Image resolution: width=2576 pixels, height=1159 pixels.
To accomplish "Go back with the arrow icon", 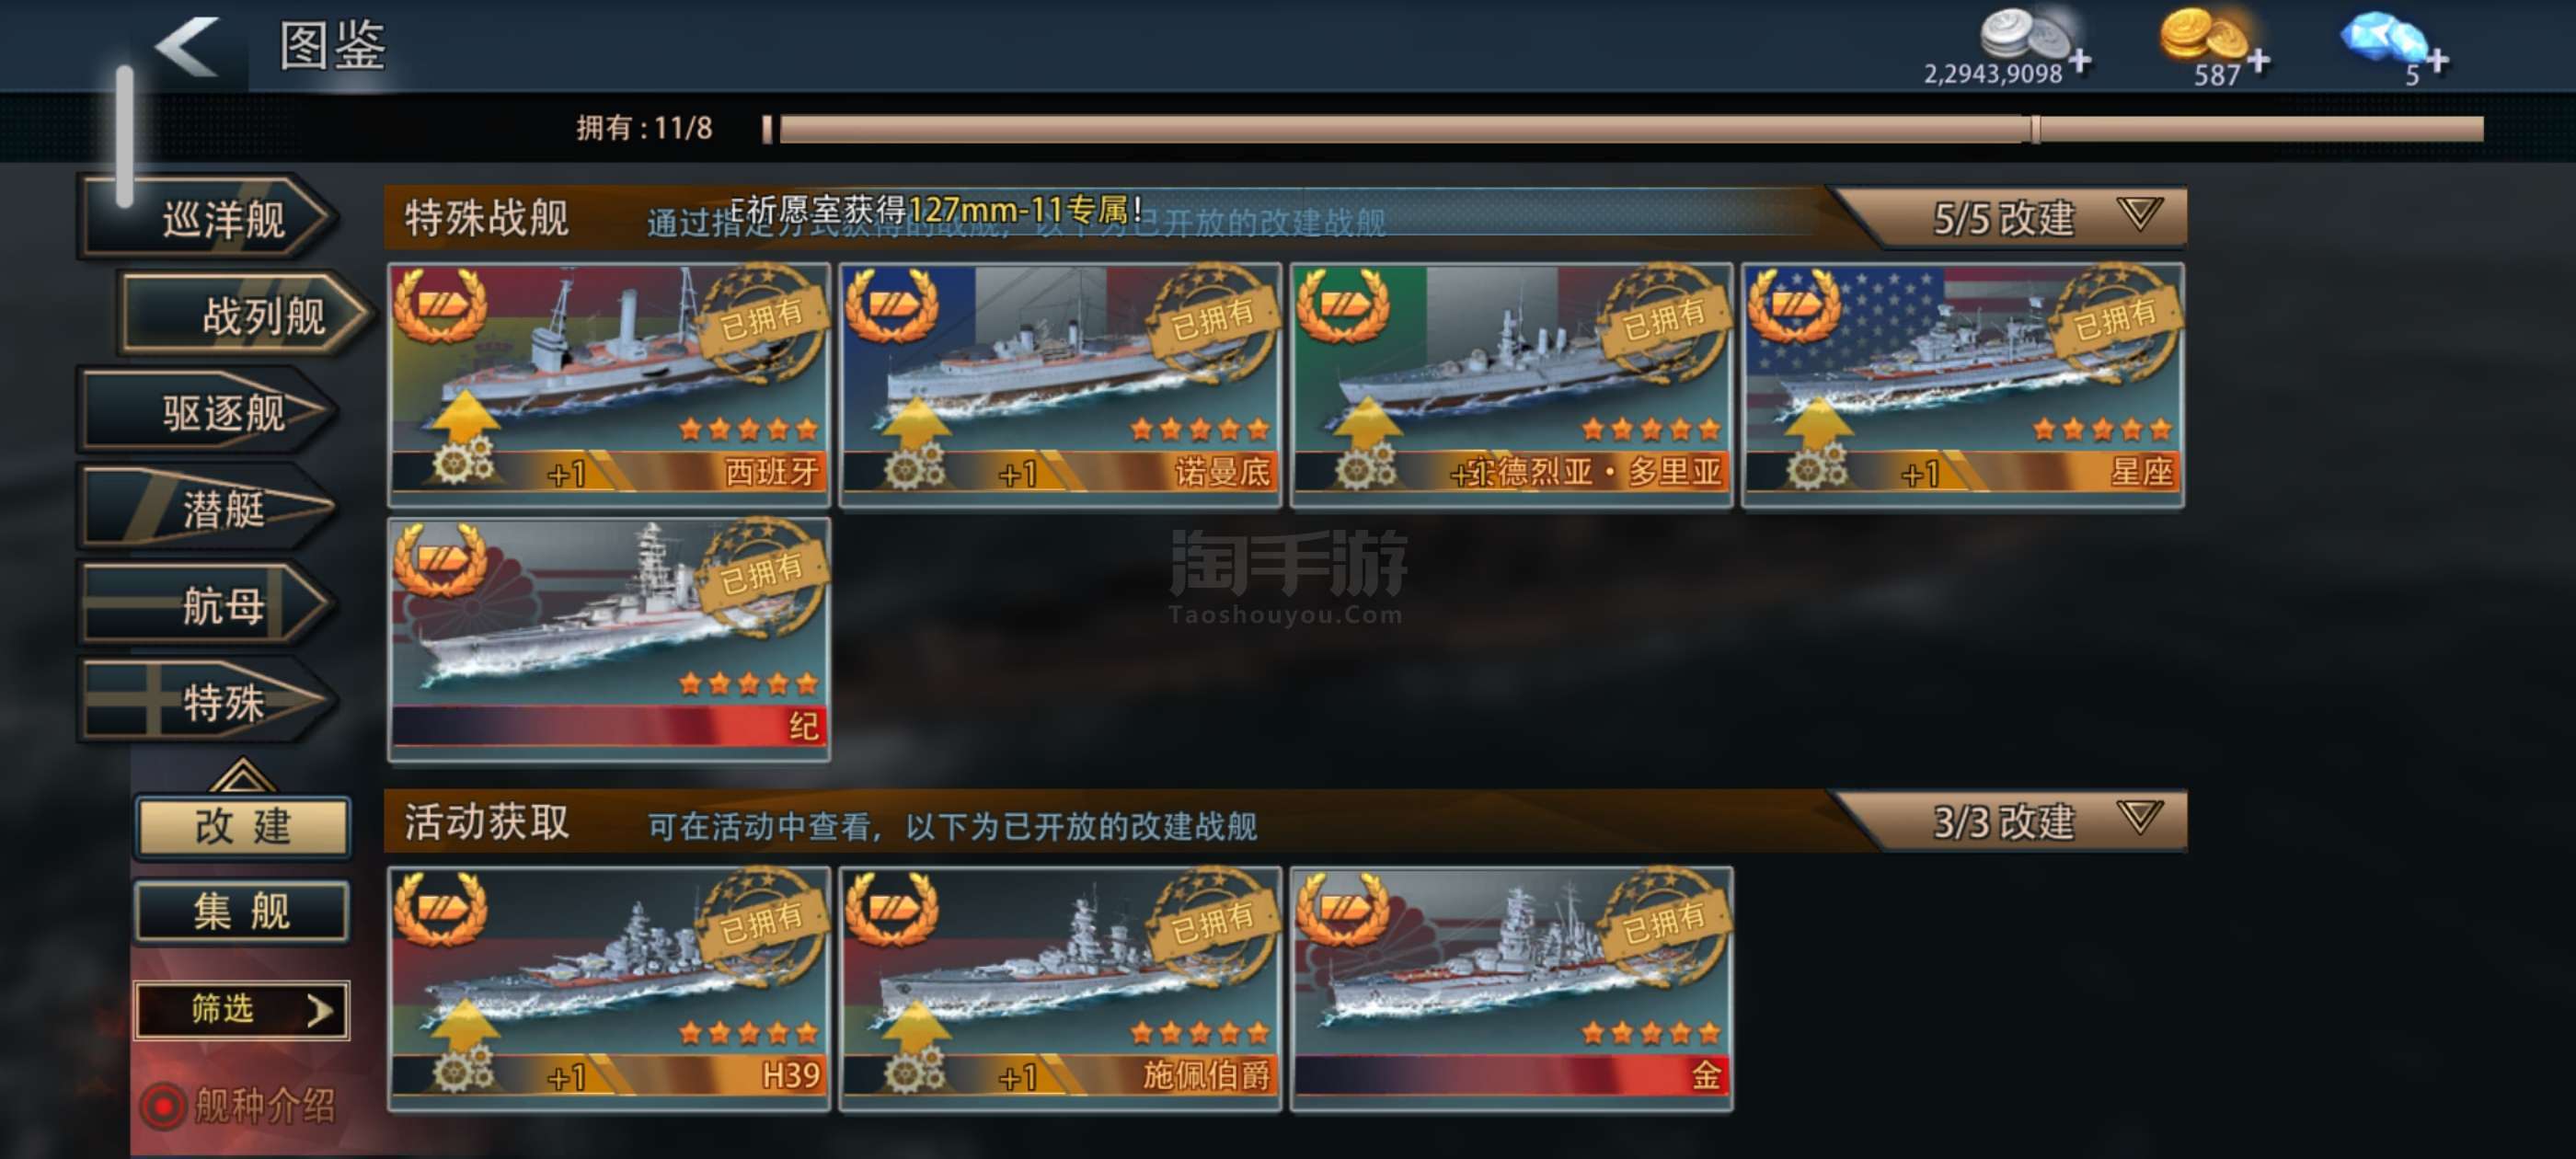I will pyautogui.click(x=188, y=46).
